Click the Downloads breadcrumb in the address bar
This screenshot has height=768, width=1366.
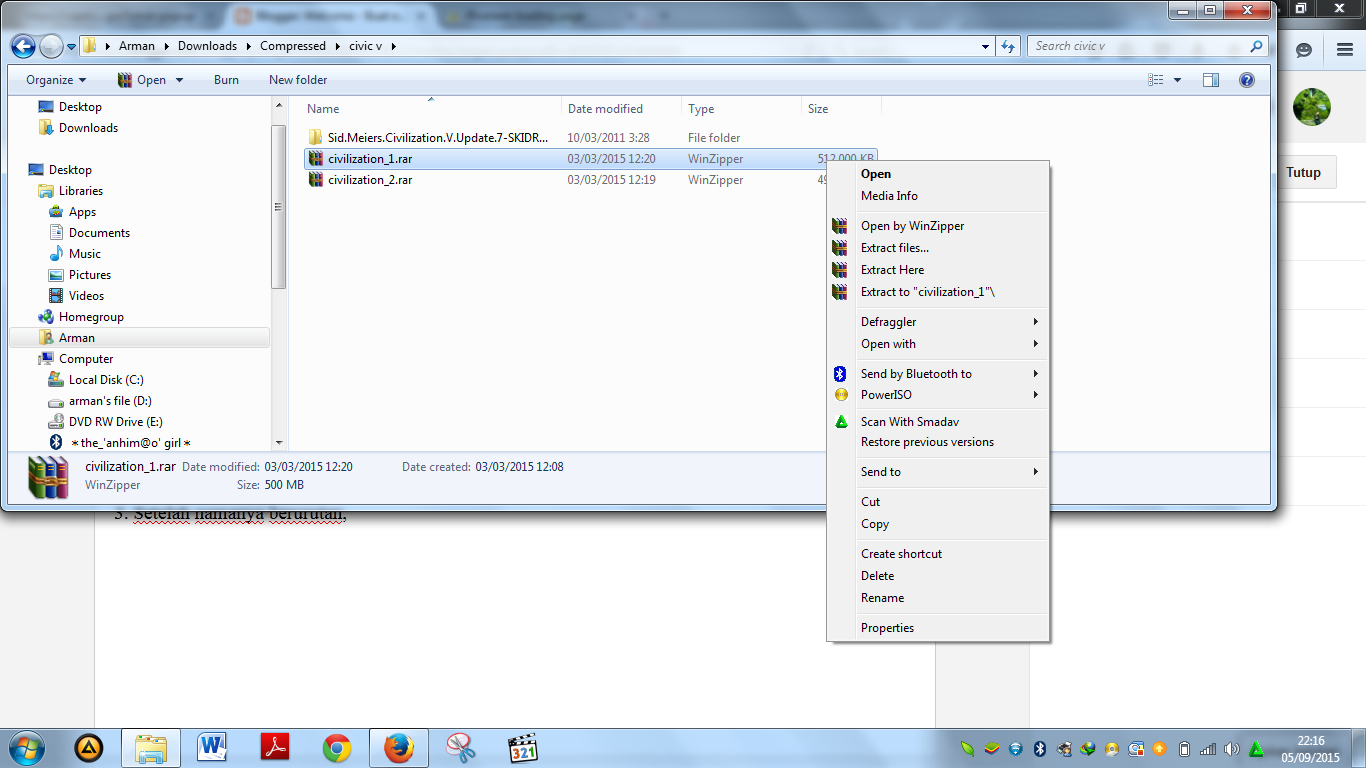coord(208,46)
